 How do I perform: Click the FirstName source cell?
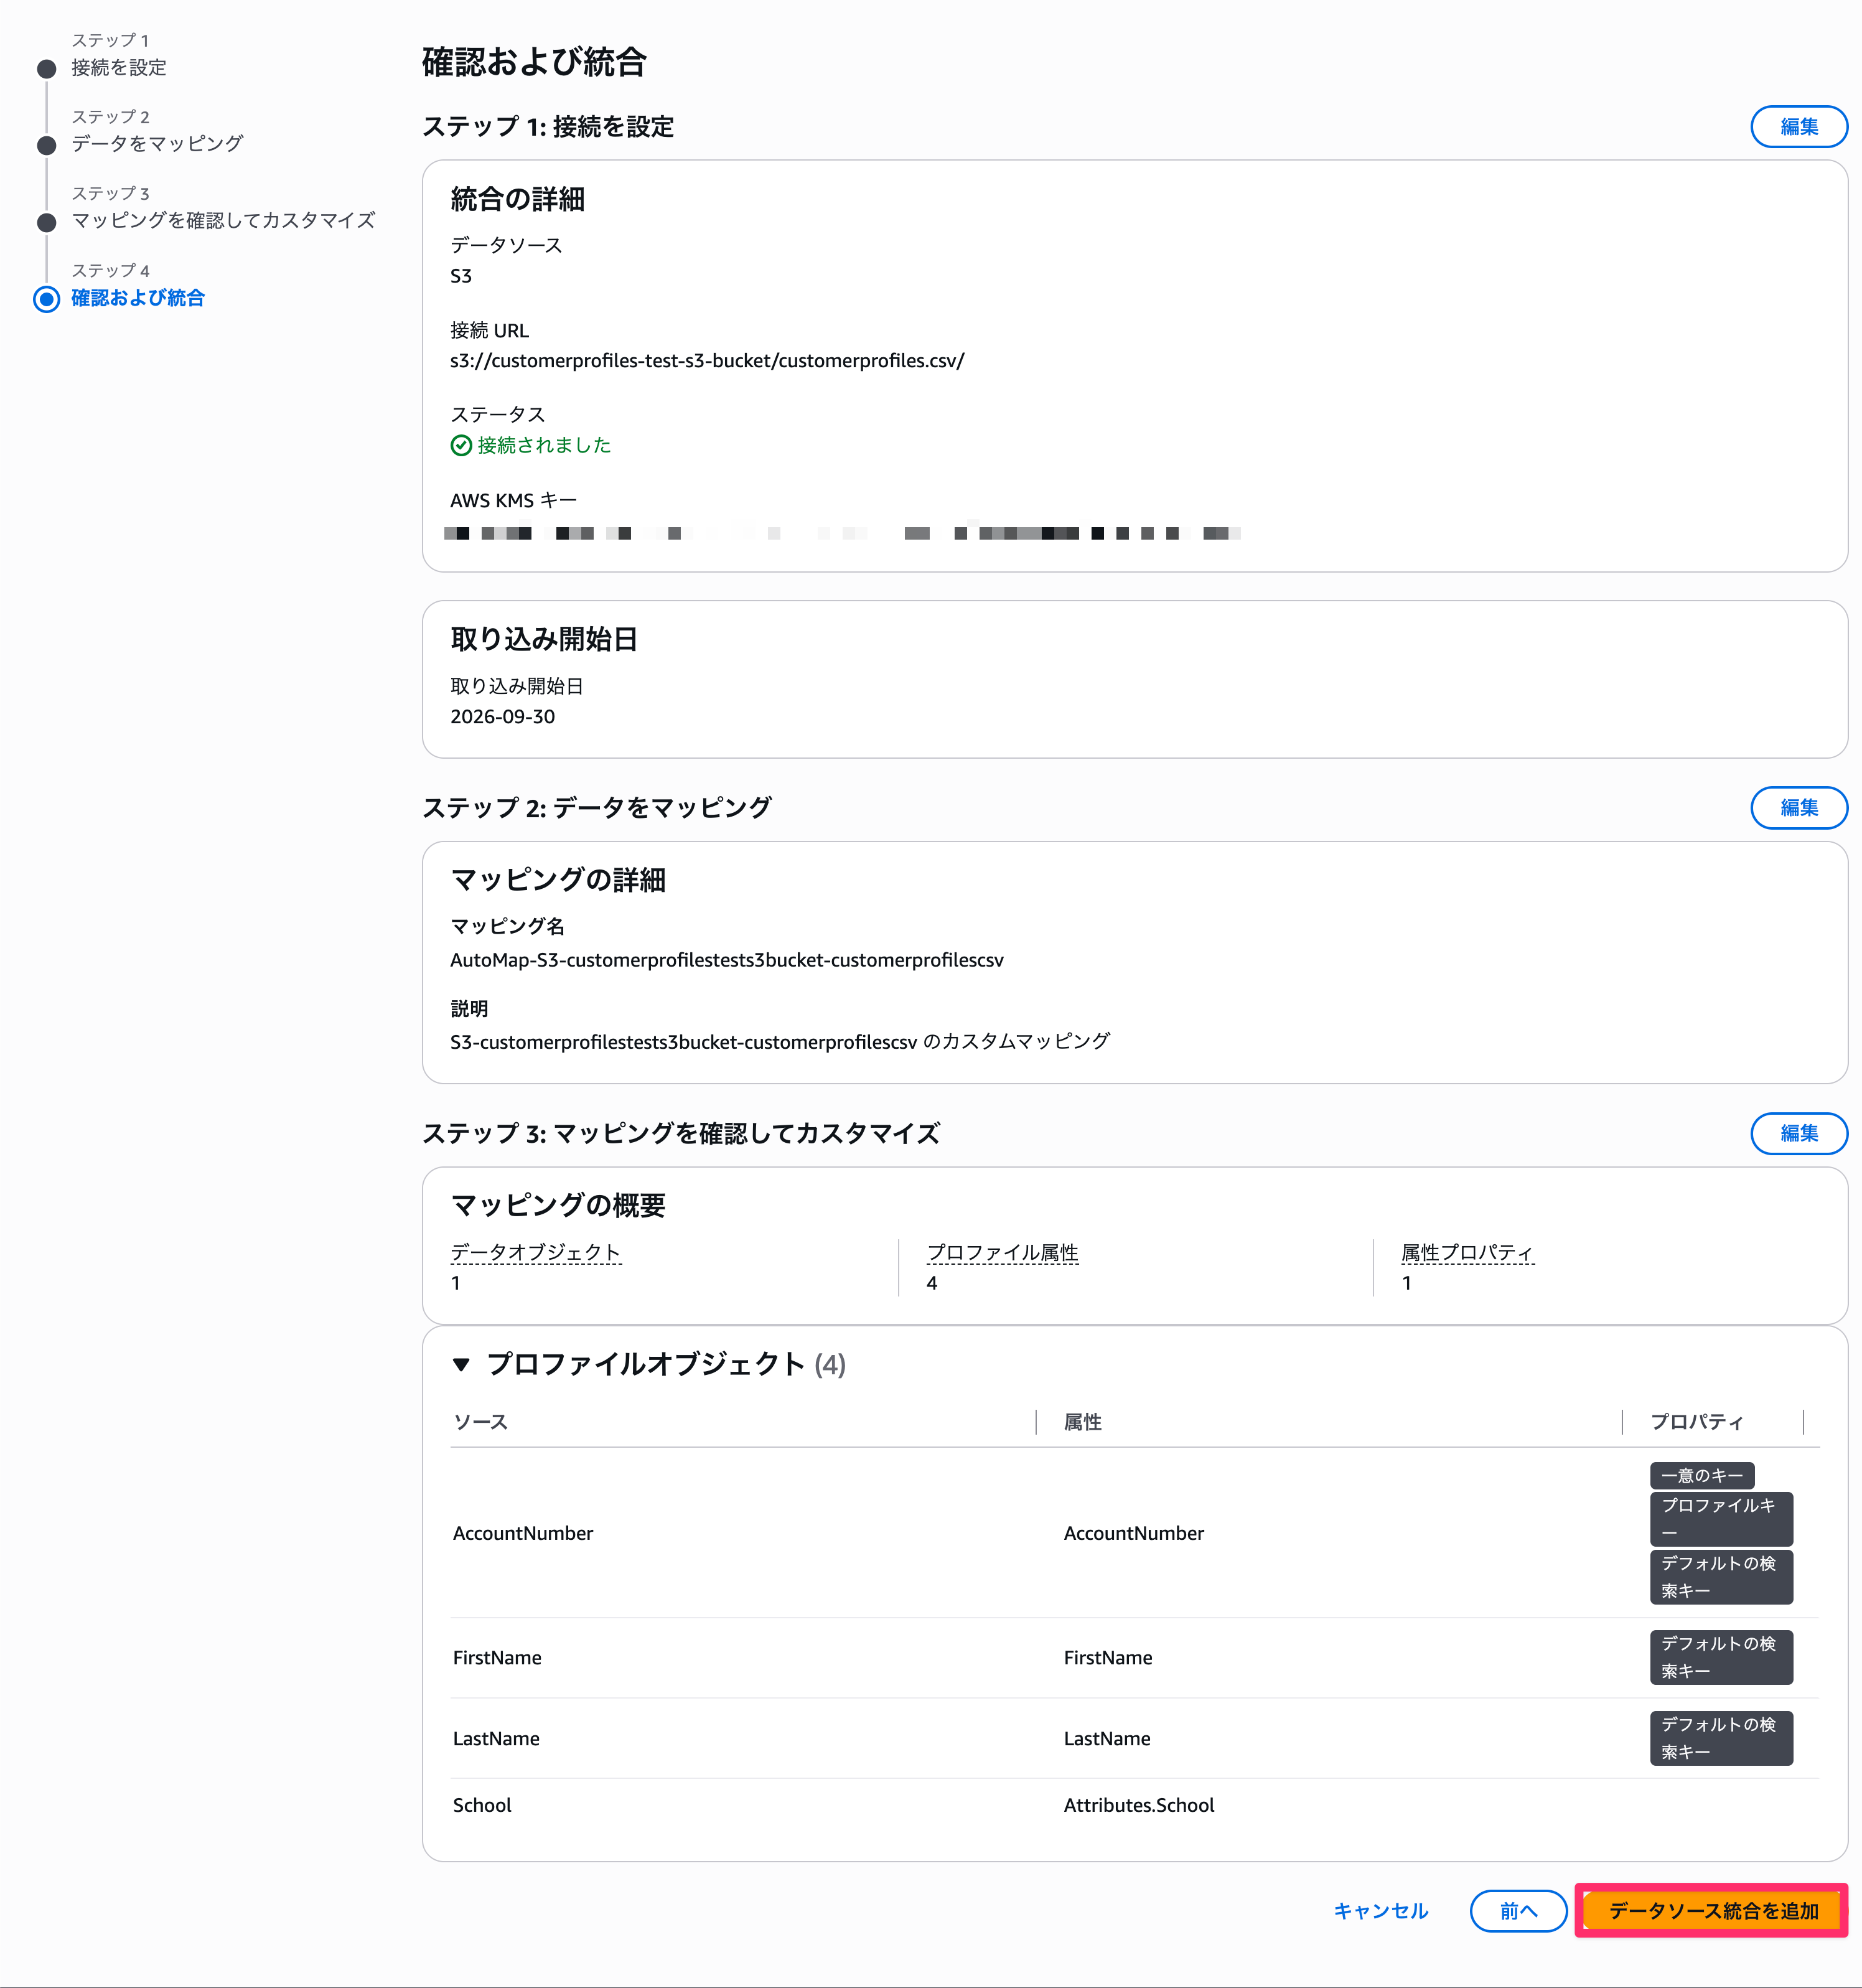(497, 1657)
